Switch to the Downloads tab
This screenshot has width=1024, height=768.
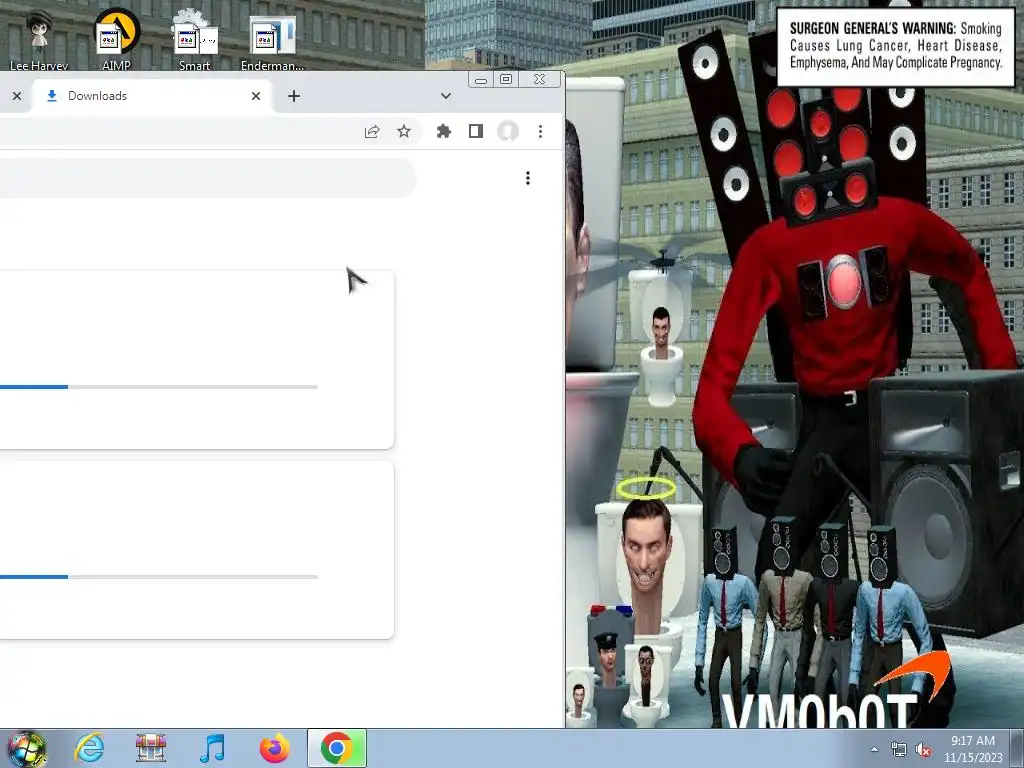pos(150,96)
